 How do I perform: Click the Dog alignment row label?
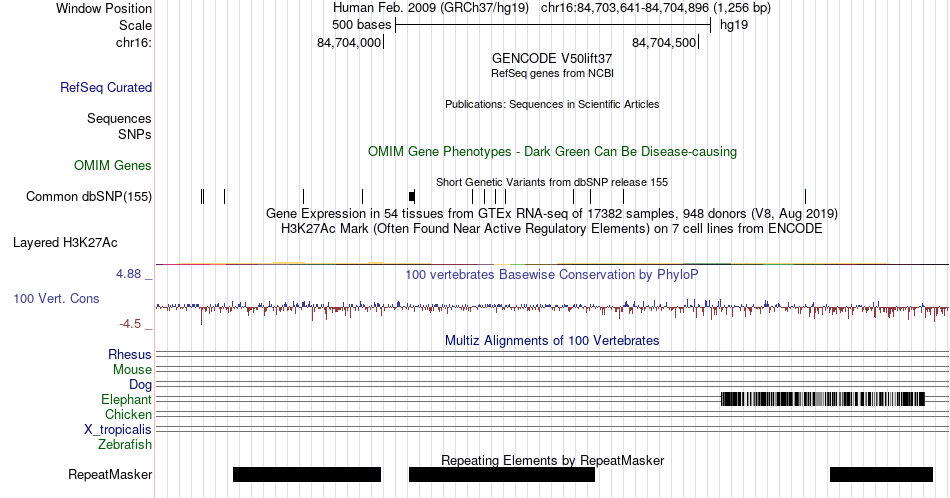pyautogui.click(x=140, y=385)
